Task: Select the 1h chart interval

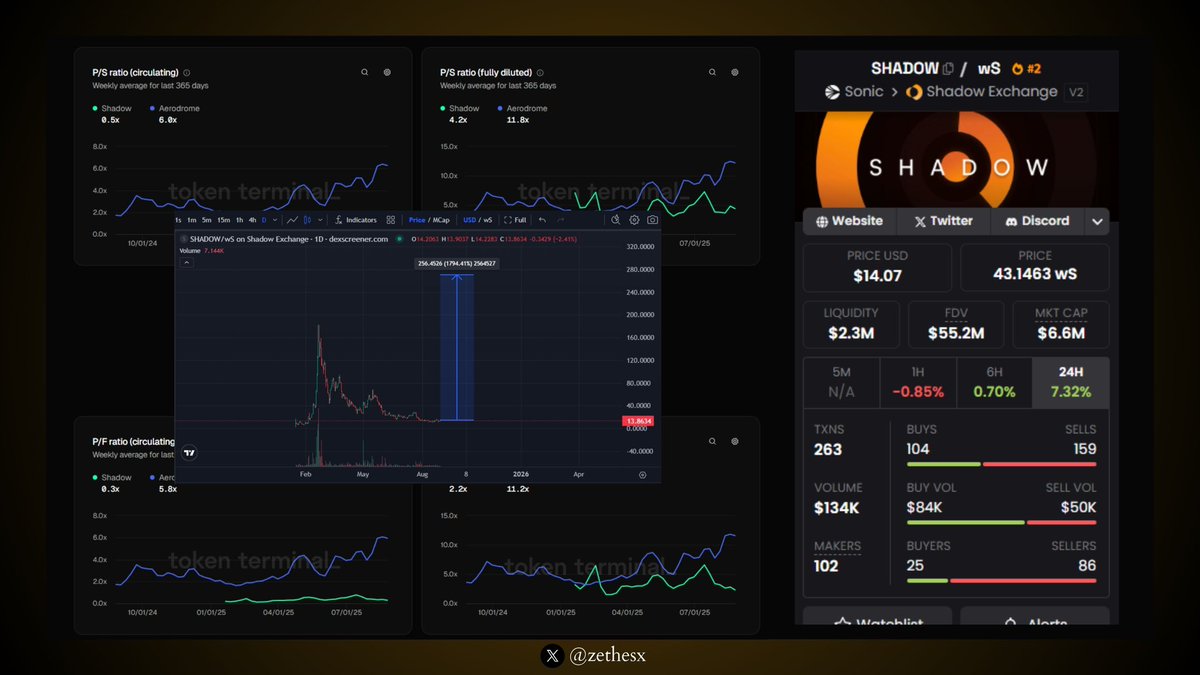Action: [x=239, y=220]
